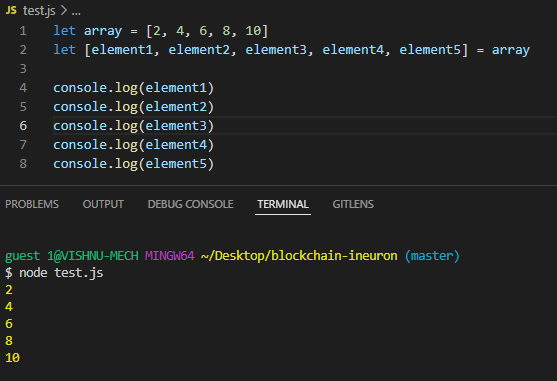Click the '$ node test.js' command line
The image size is (557, 381).
click(54, 273)
